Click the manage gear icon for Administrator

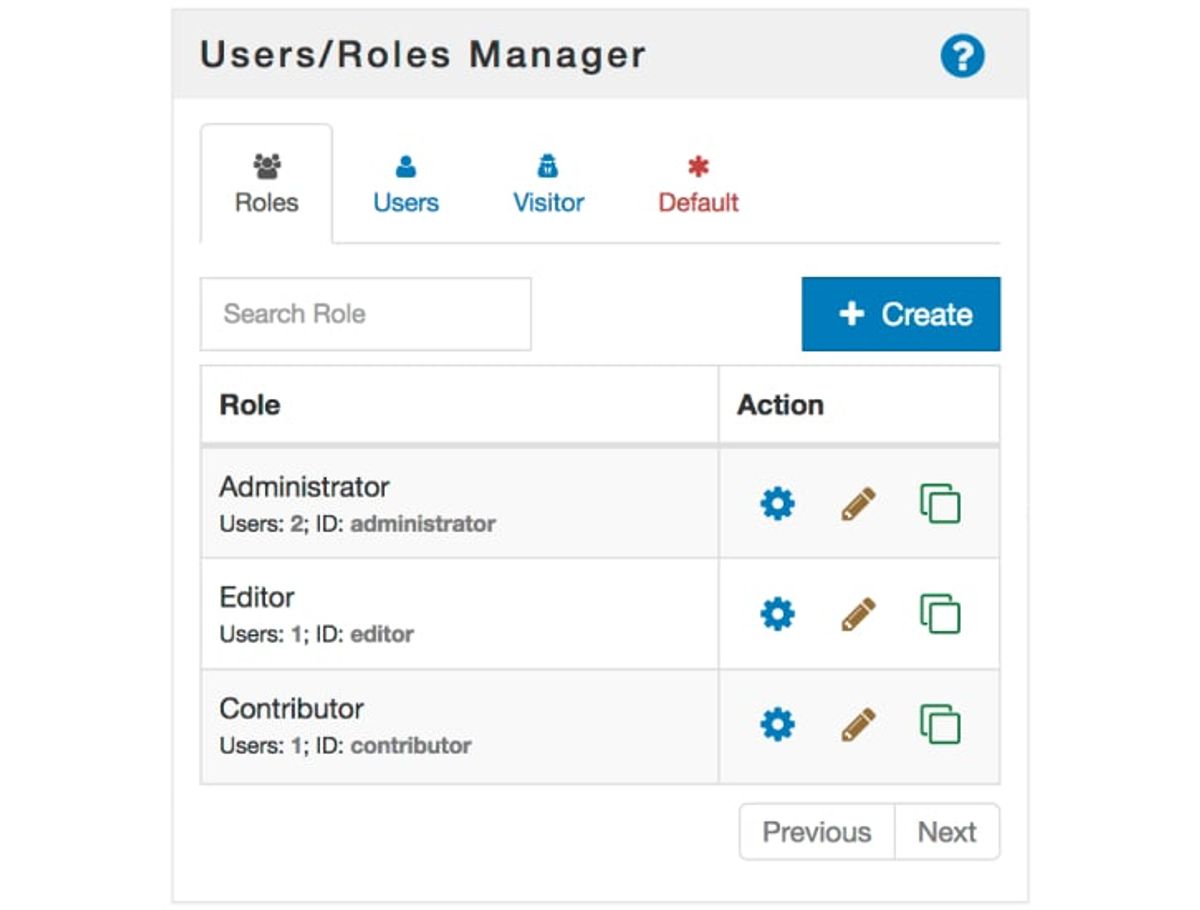click(777, 503)
